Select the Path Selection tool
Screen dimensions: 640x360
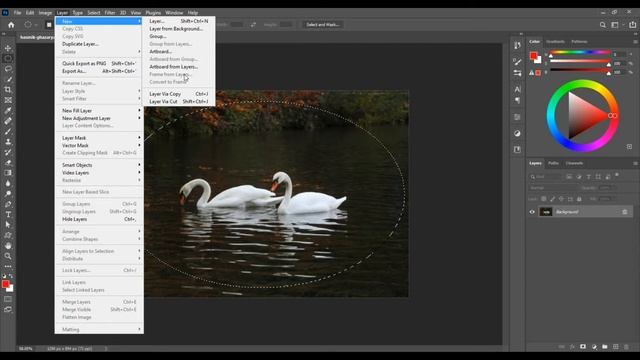pos(8,224)
